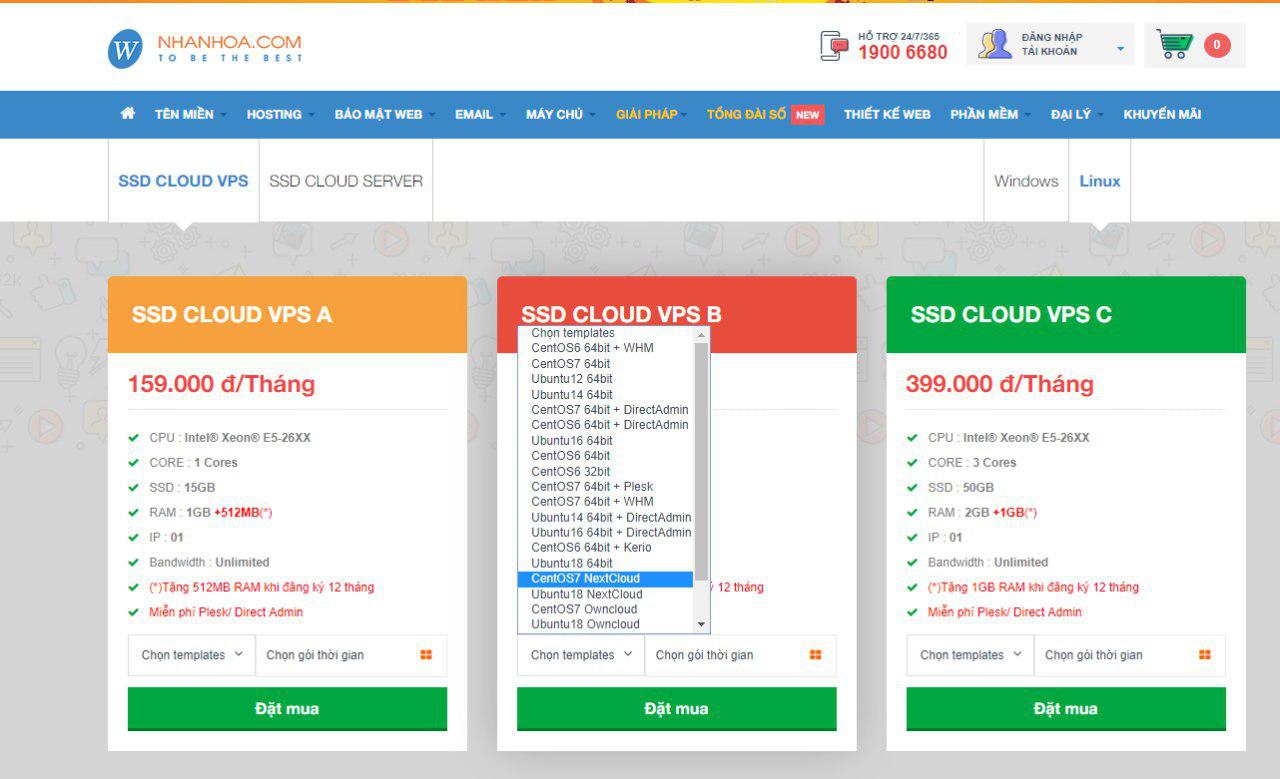Expand the account login dropdown arrow
1280x779 pixels.
(1120, 48)
